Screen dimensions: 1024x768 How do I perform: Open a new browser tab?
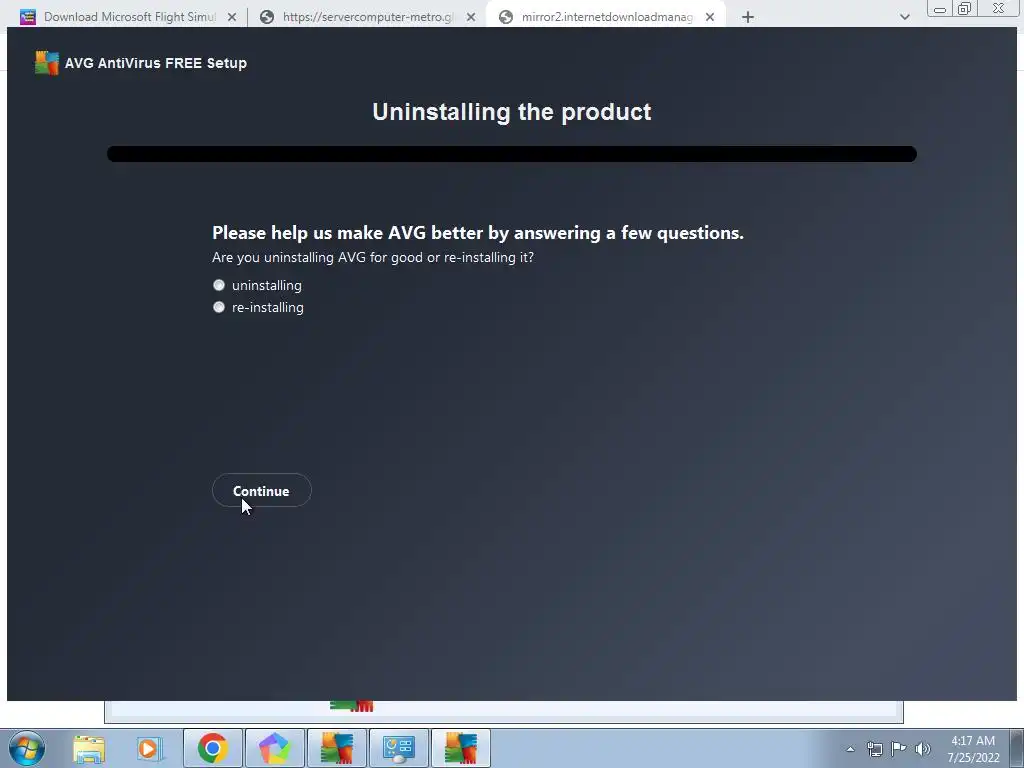[x=748, y=17]
